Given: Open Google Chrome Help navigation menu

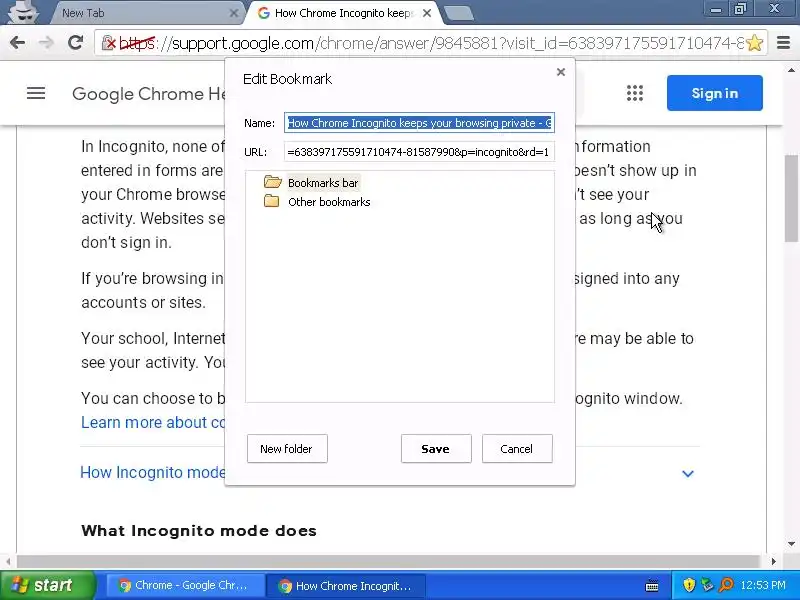Looking at the screenshot, I should (x=36, y=93).
